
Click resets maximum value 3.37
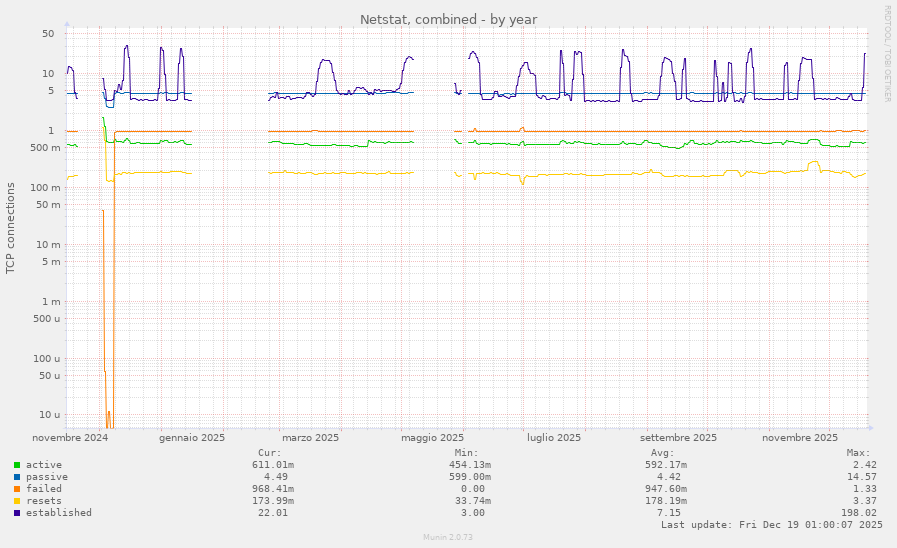(x=865, y=501)
